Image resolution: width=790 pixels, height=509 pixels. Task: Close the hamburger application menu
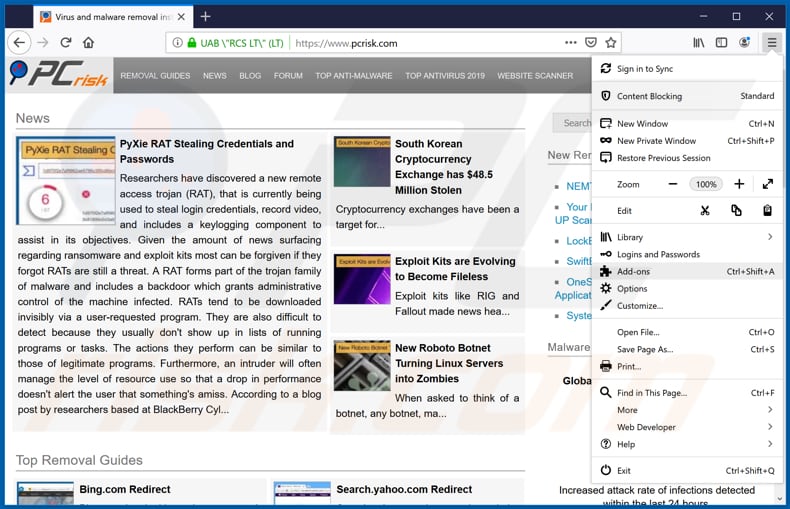tap(772, 43)
